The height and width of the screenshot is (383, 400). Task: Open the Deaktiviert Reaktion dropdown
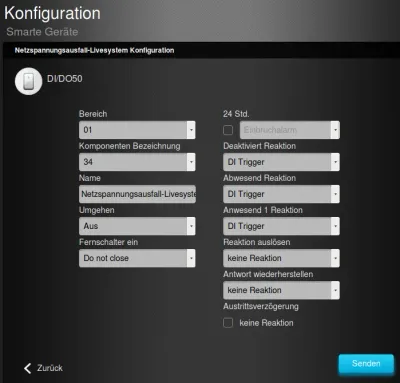(281, 162)
